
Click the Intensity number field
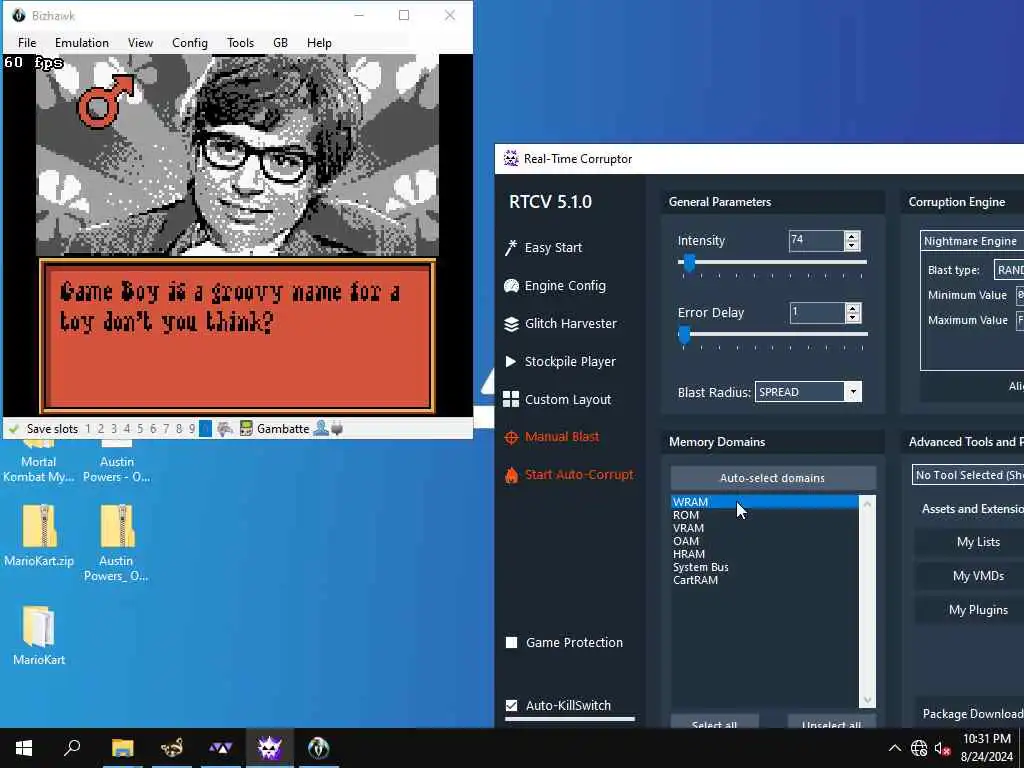click(816, 241)
